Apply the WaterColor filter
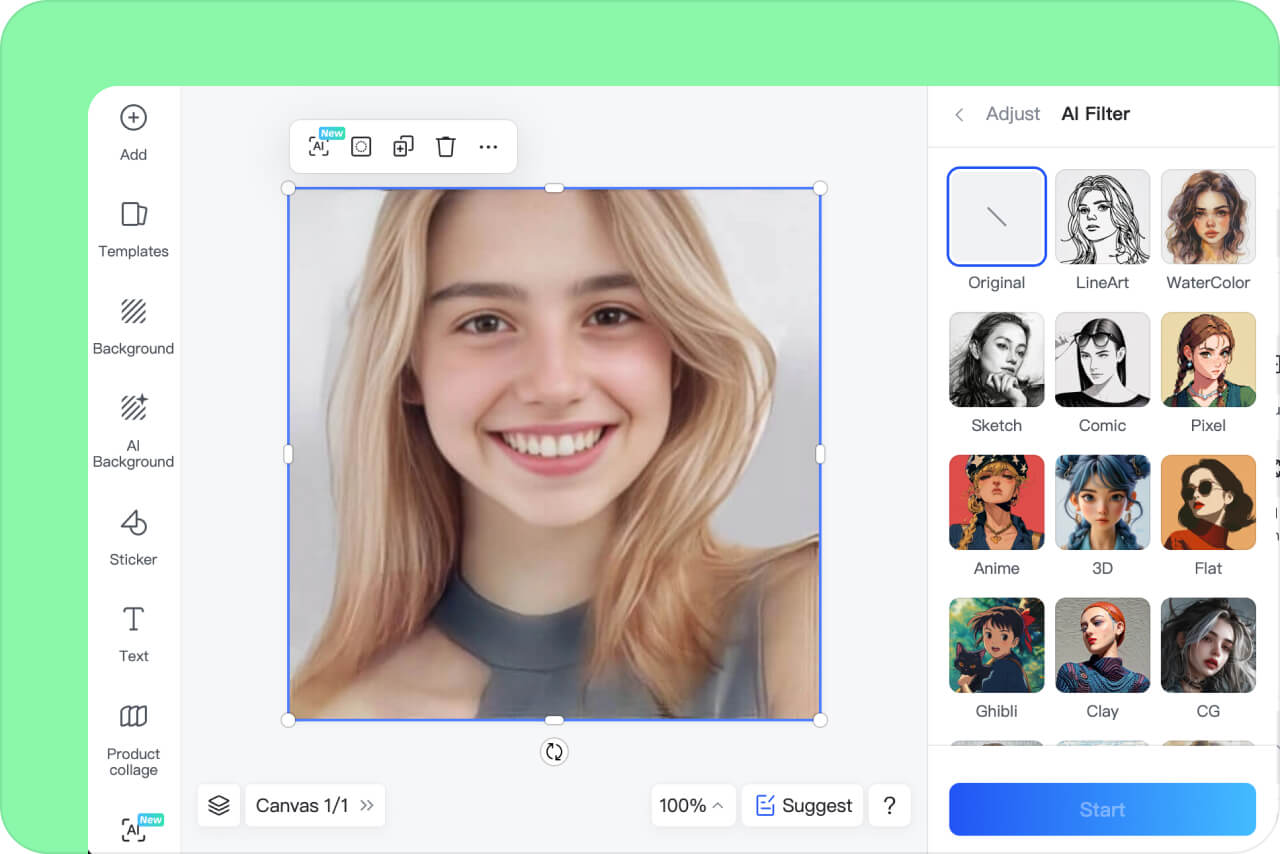1280x854 pixels. [x=1208, y=217]
